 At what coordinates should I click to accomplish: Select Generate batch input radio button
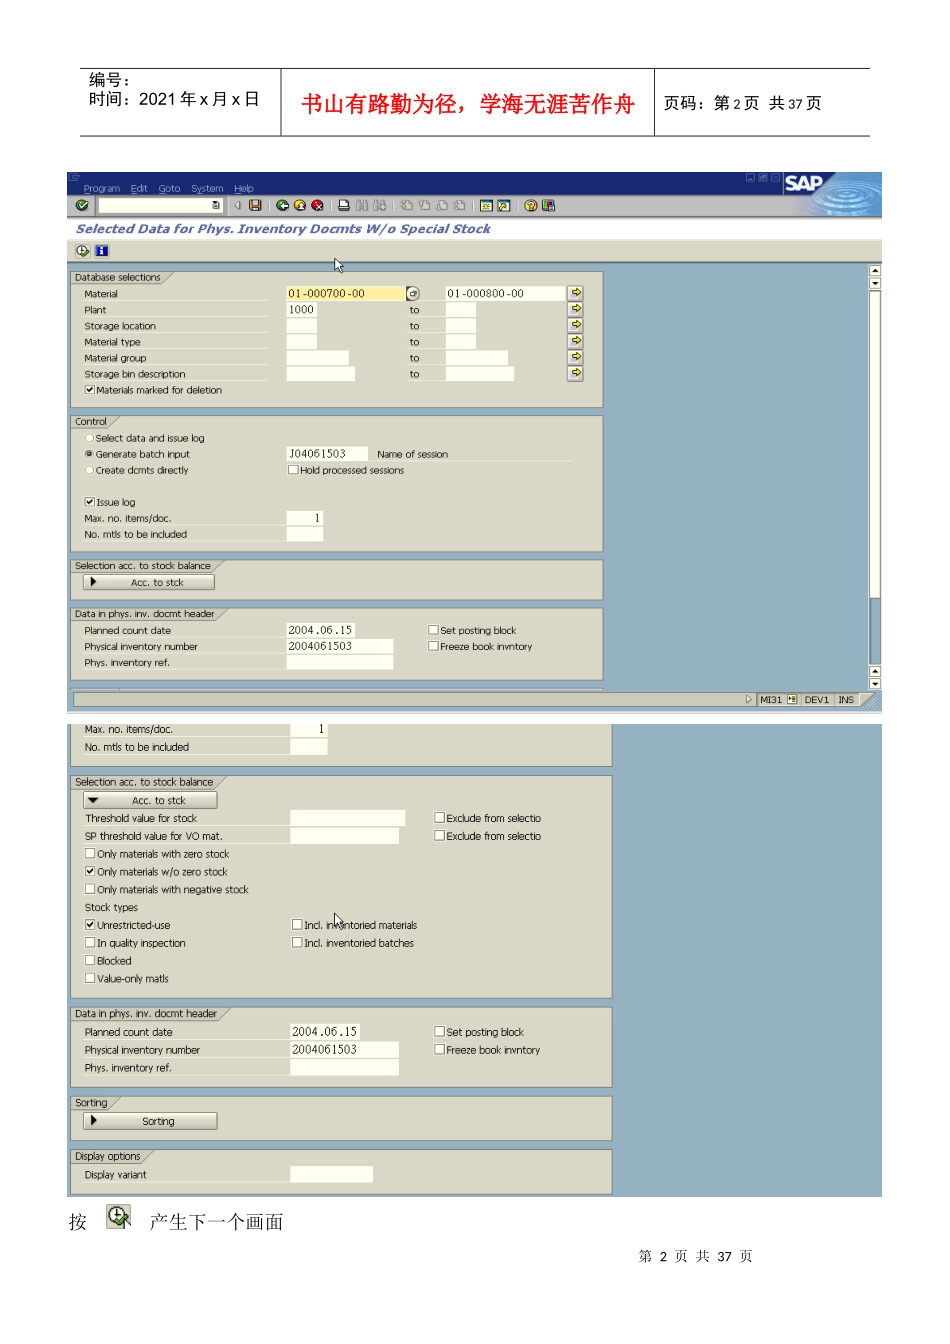point(89,454)
